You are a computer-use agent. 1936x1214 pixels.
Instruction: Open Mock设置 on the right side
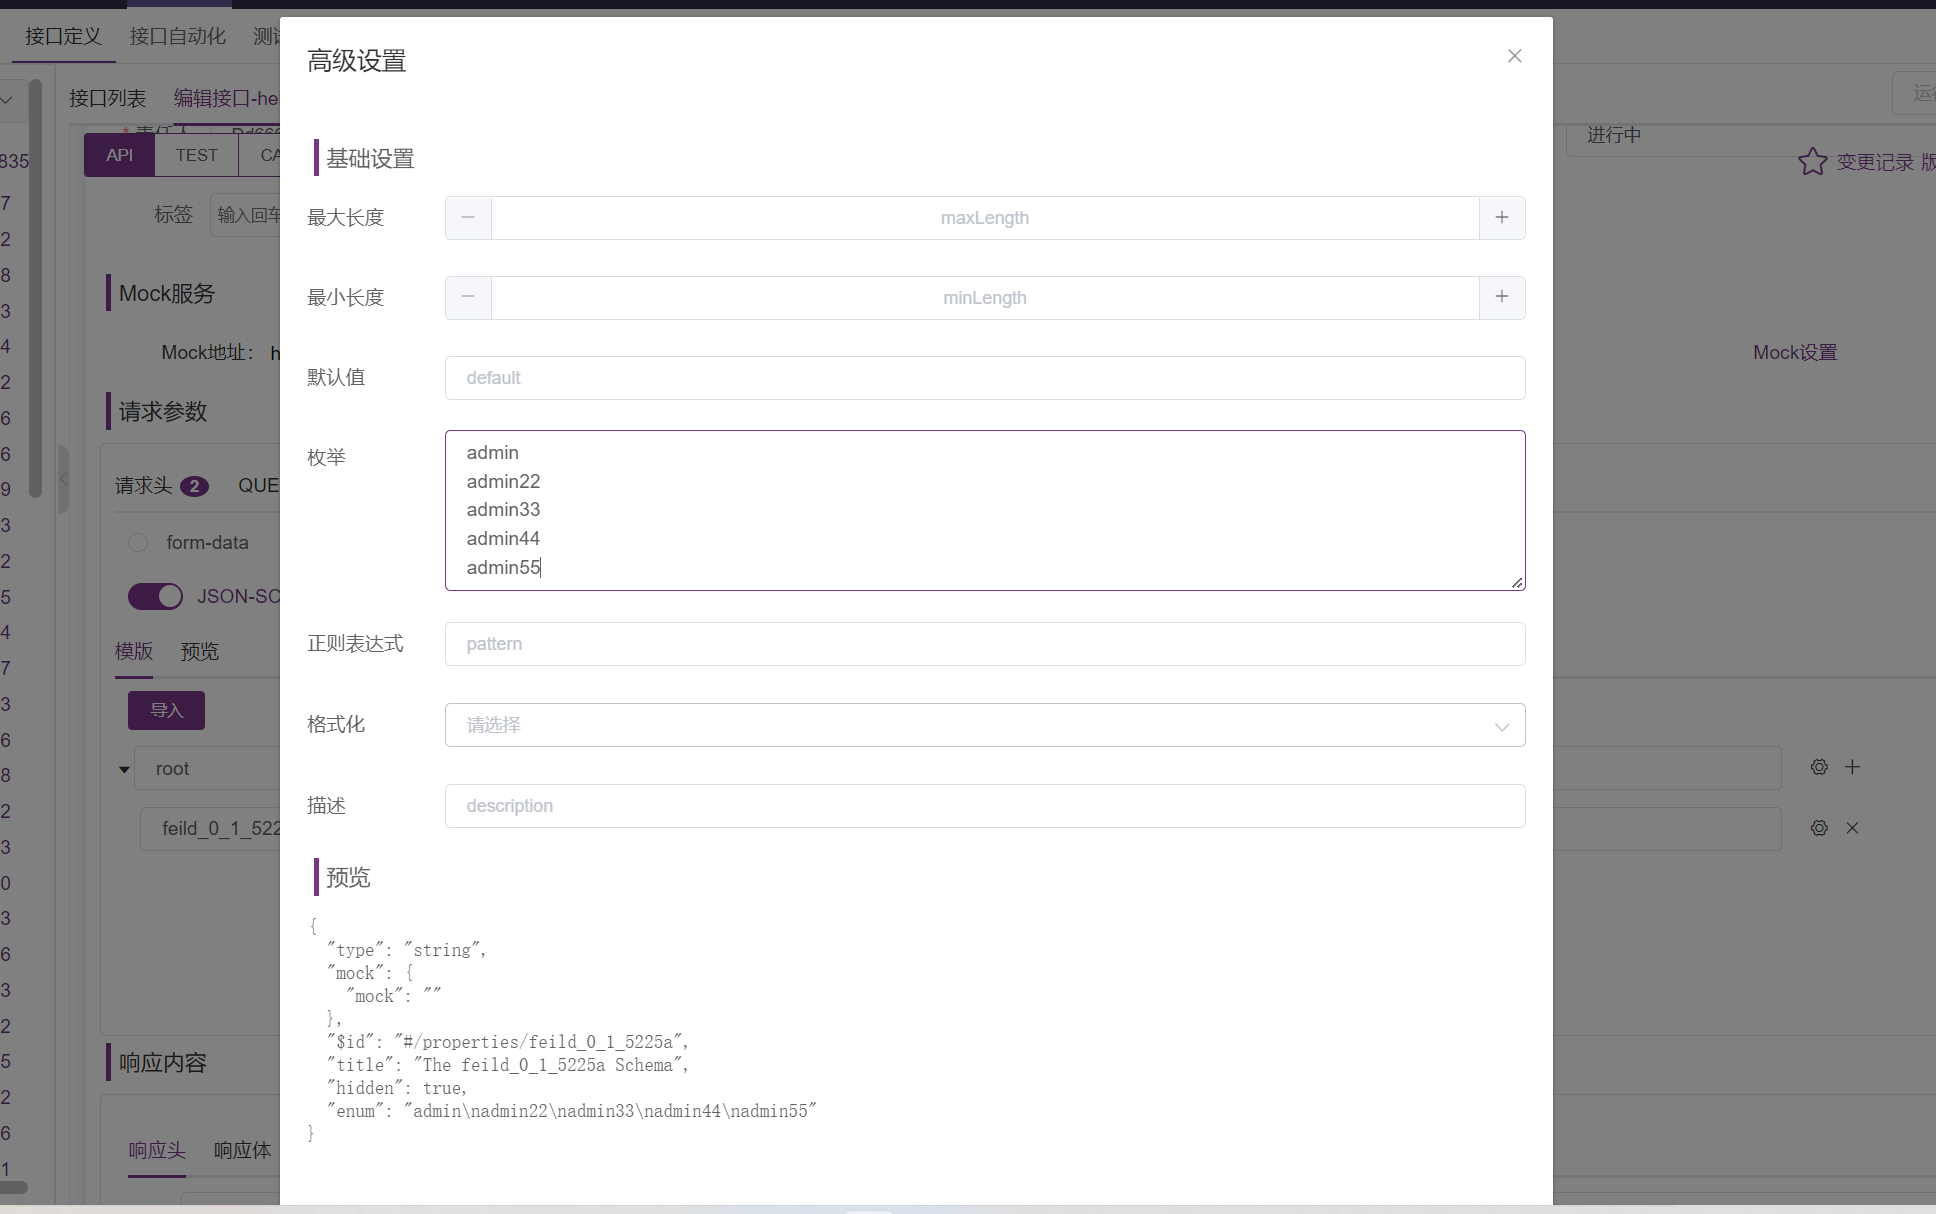[x=1793, y=352]
